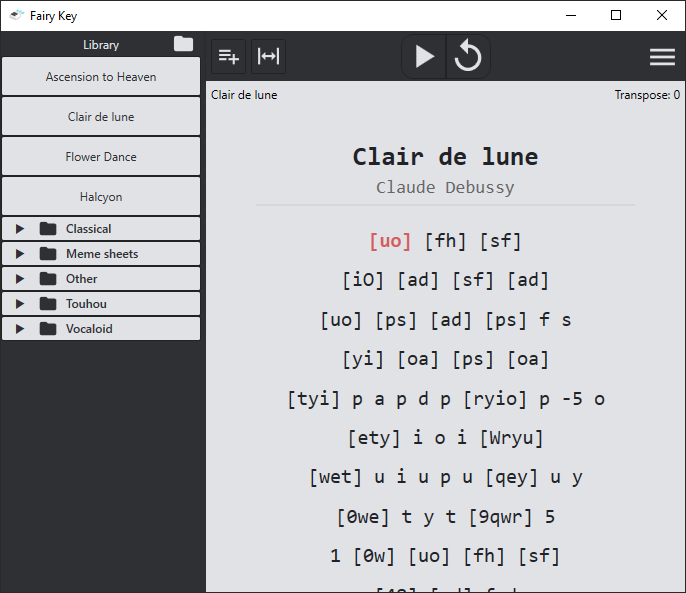Click the [iO] chord in the sheet
686x593 pixels.
[363, 280]
